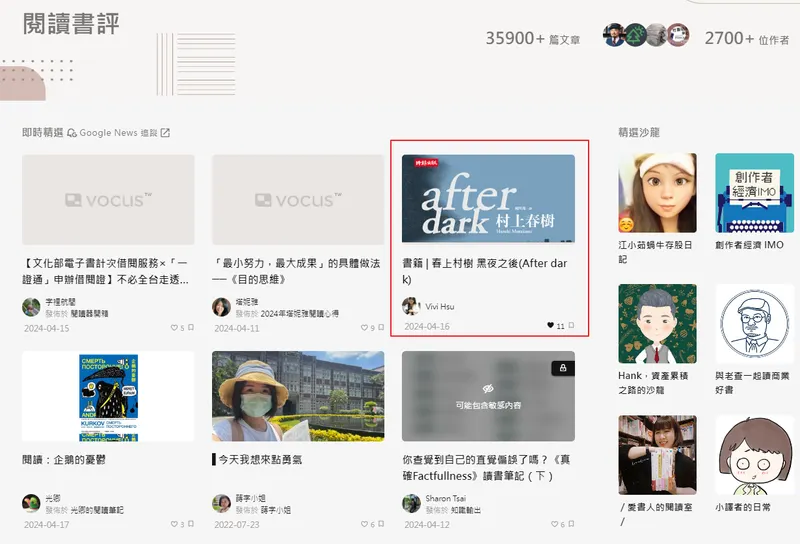Bookmark the 企鵝的憂鬱 article
The height and width of the screenshot is (544, 800).
191,524
